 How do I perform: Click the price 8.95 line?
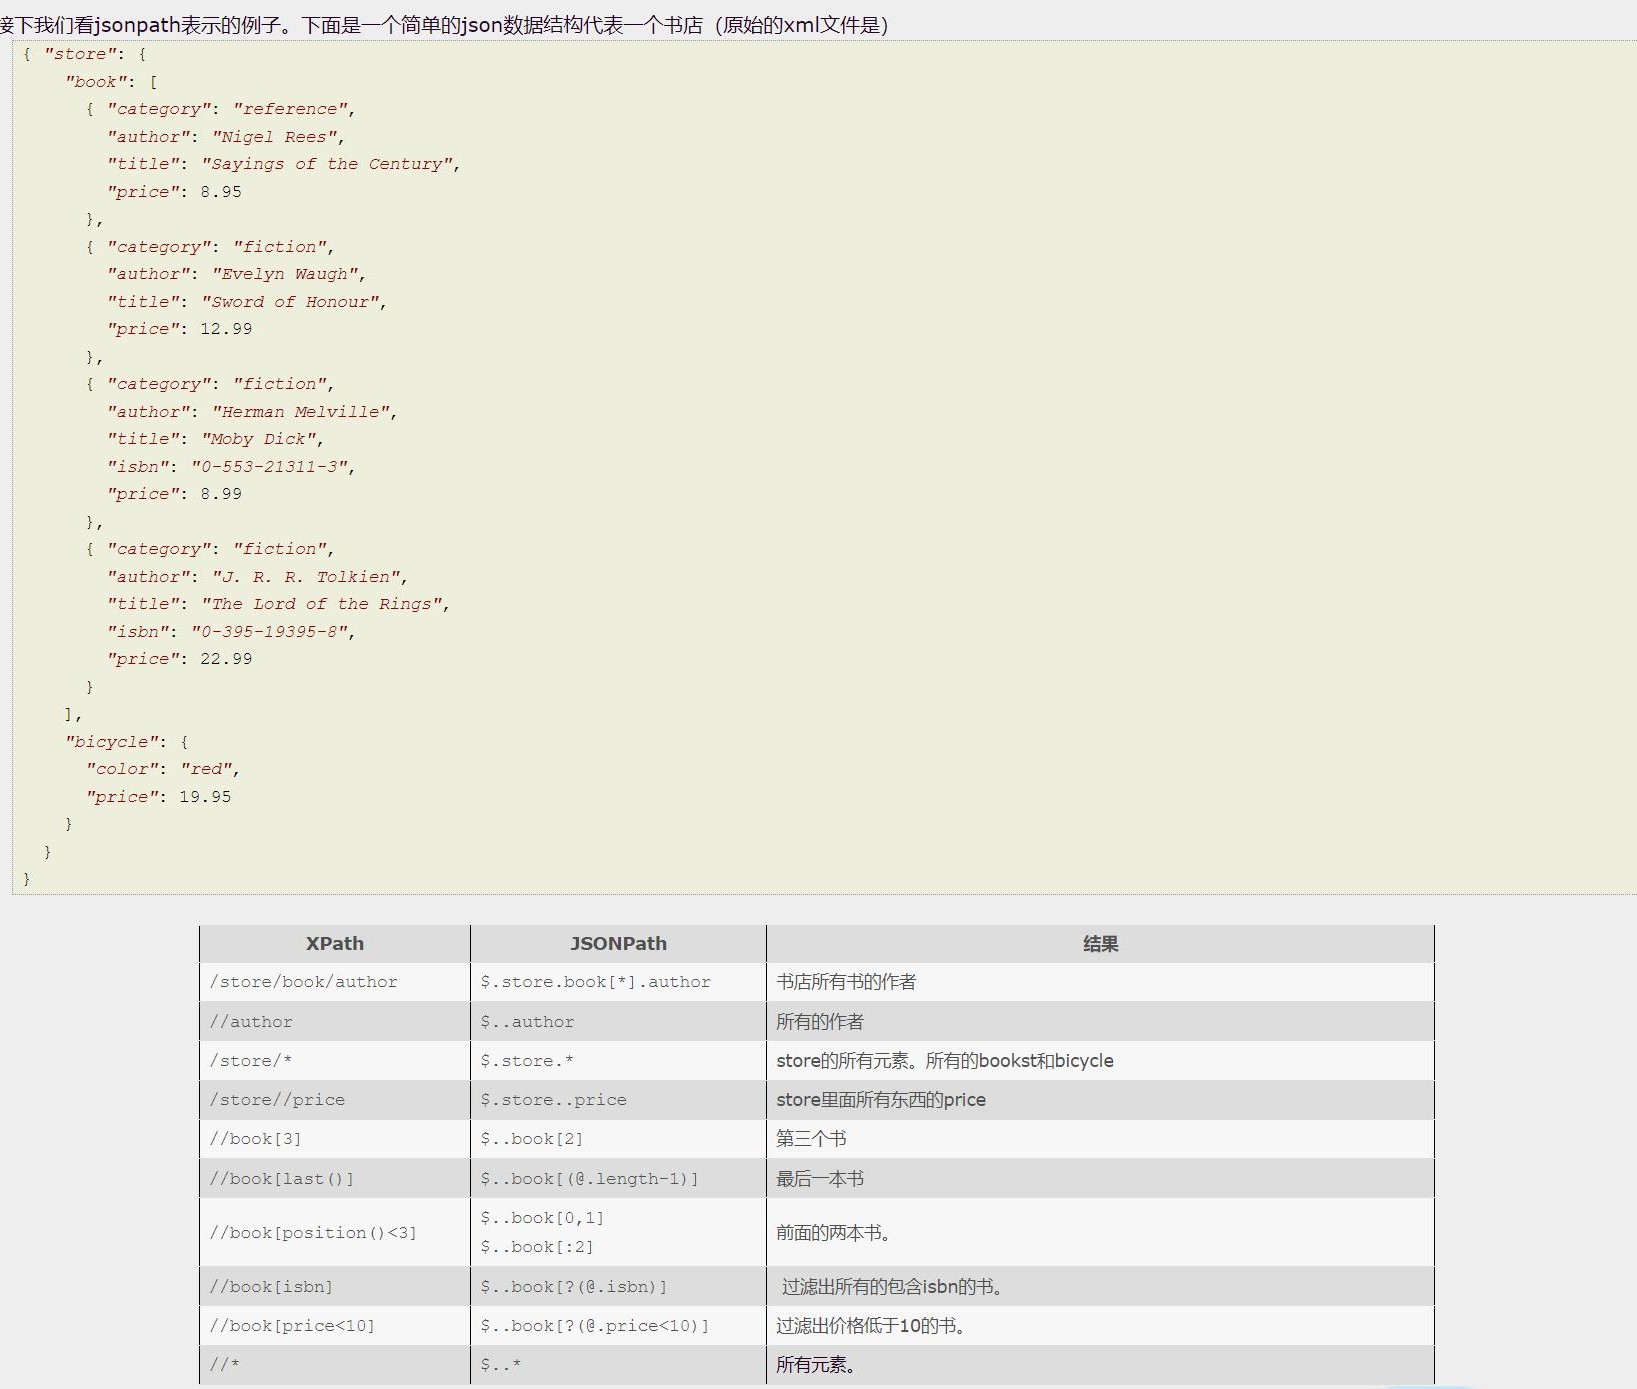coord(174,192)
